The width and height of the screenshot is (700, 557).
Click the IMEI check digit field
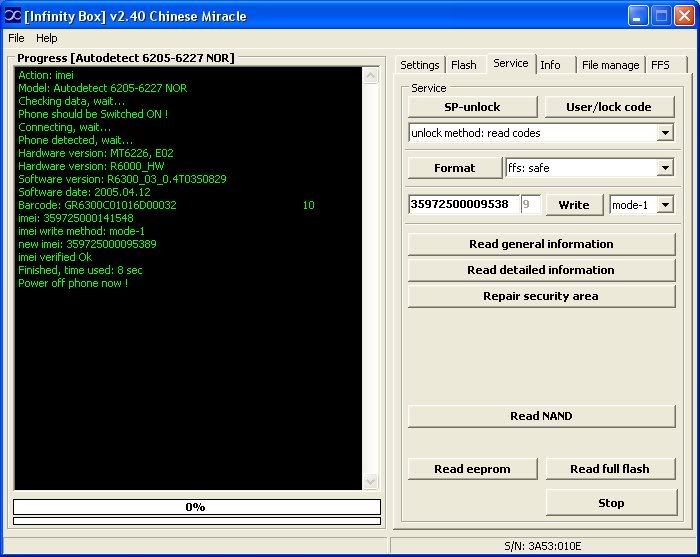(531, 204)
